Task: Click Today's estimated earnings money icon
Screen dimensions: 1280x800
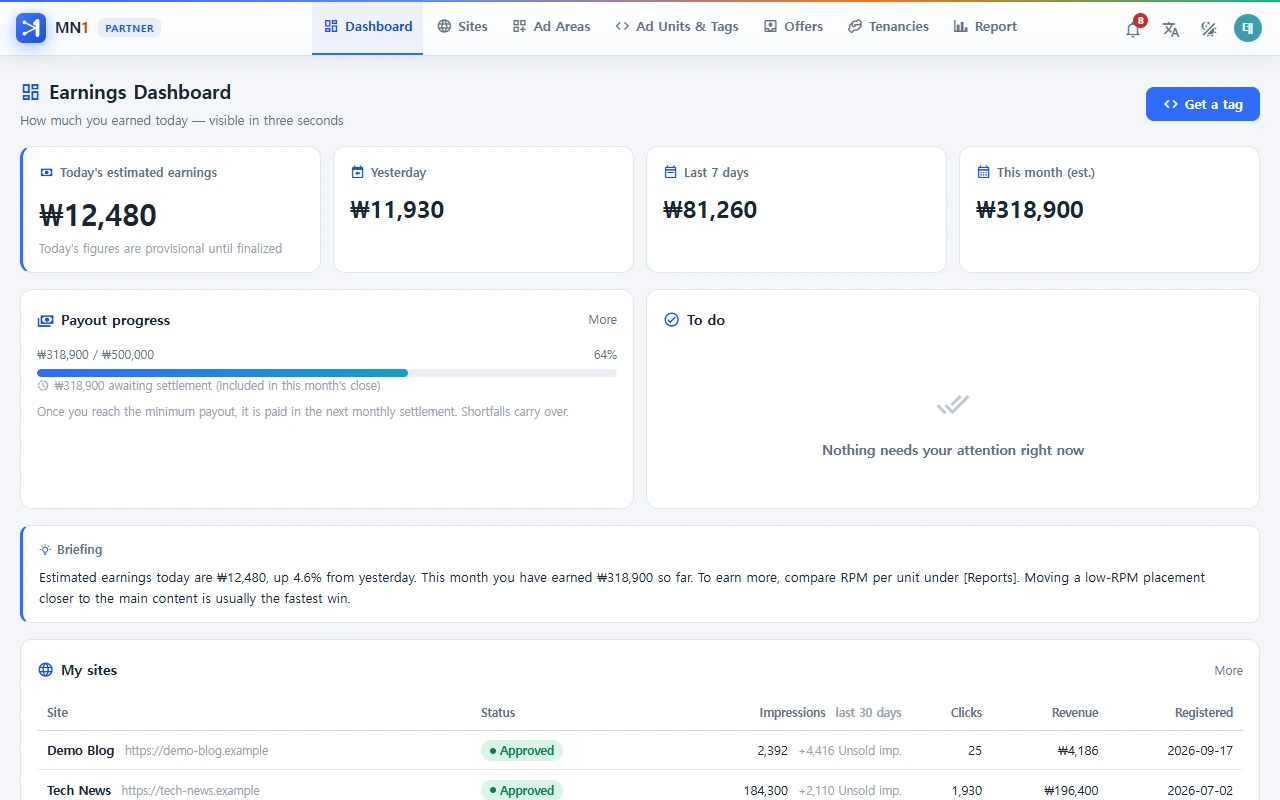Action: pyautogui.click(x=46, y=172)
